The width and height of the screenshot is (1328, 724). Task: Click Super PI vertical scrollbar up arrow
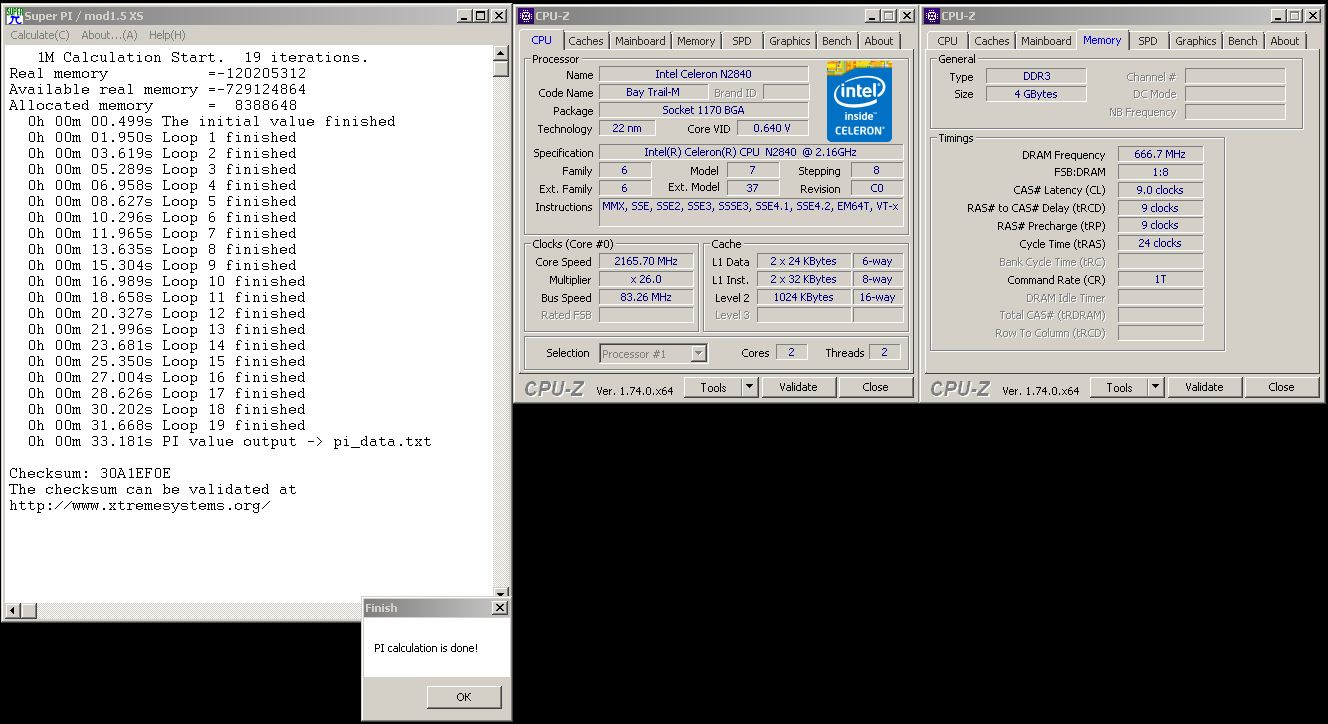click(501, 53)
